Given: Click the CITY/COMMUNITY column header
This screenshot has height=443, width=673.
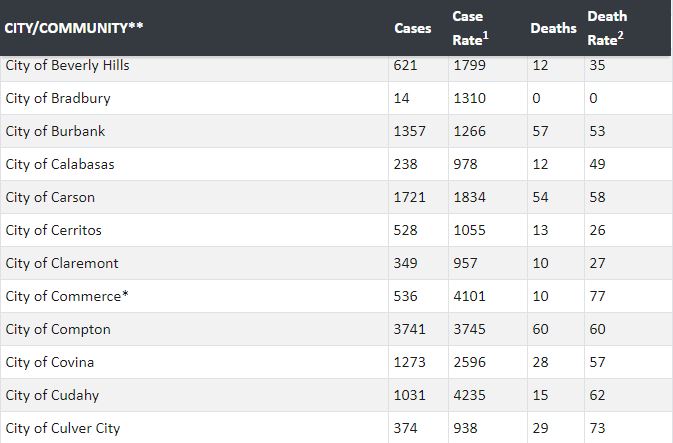Looking at the screenshot, I should coord(75,27).
